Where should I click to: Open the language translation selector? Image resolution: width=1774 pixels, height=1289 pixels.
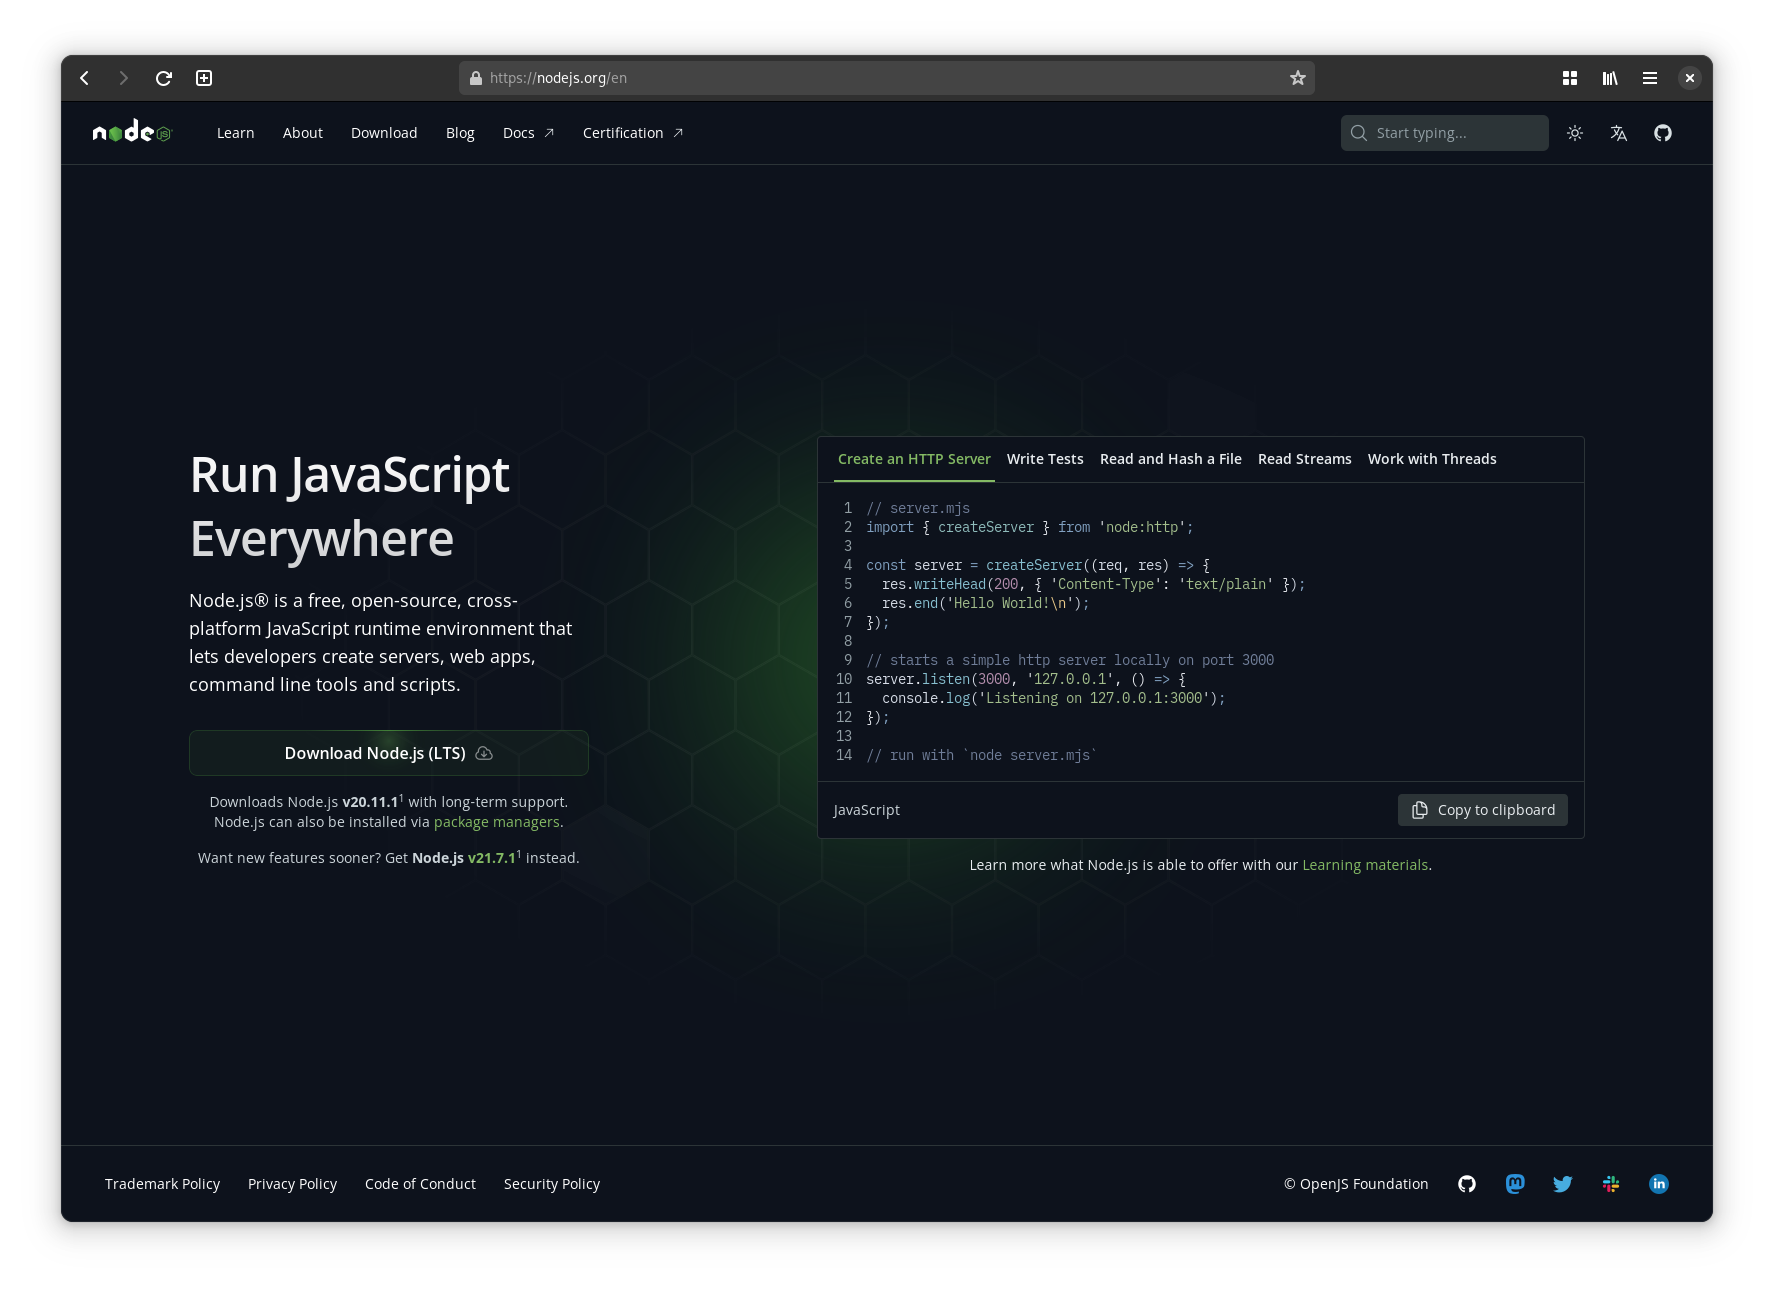tap(1619, 133)
